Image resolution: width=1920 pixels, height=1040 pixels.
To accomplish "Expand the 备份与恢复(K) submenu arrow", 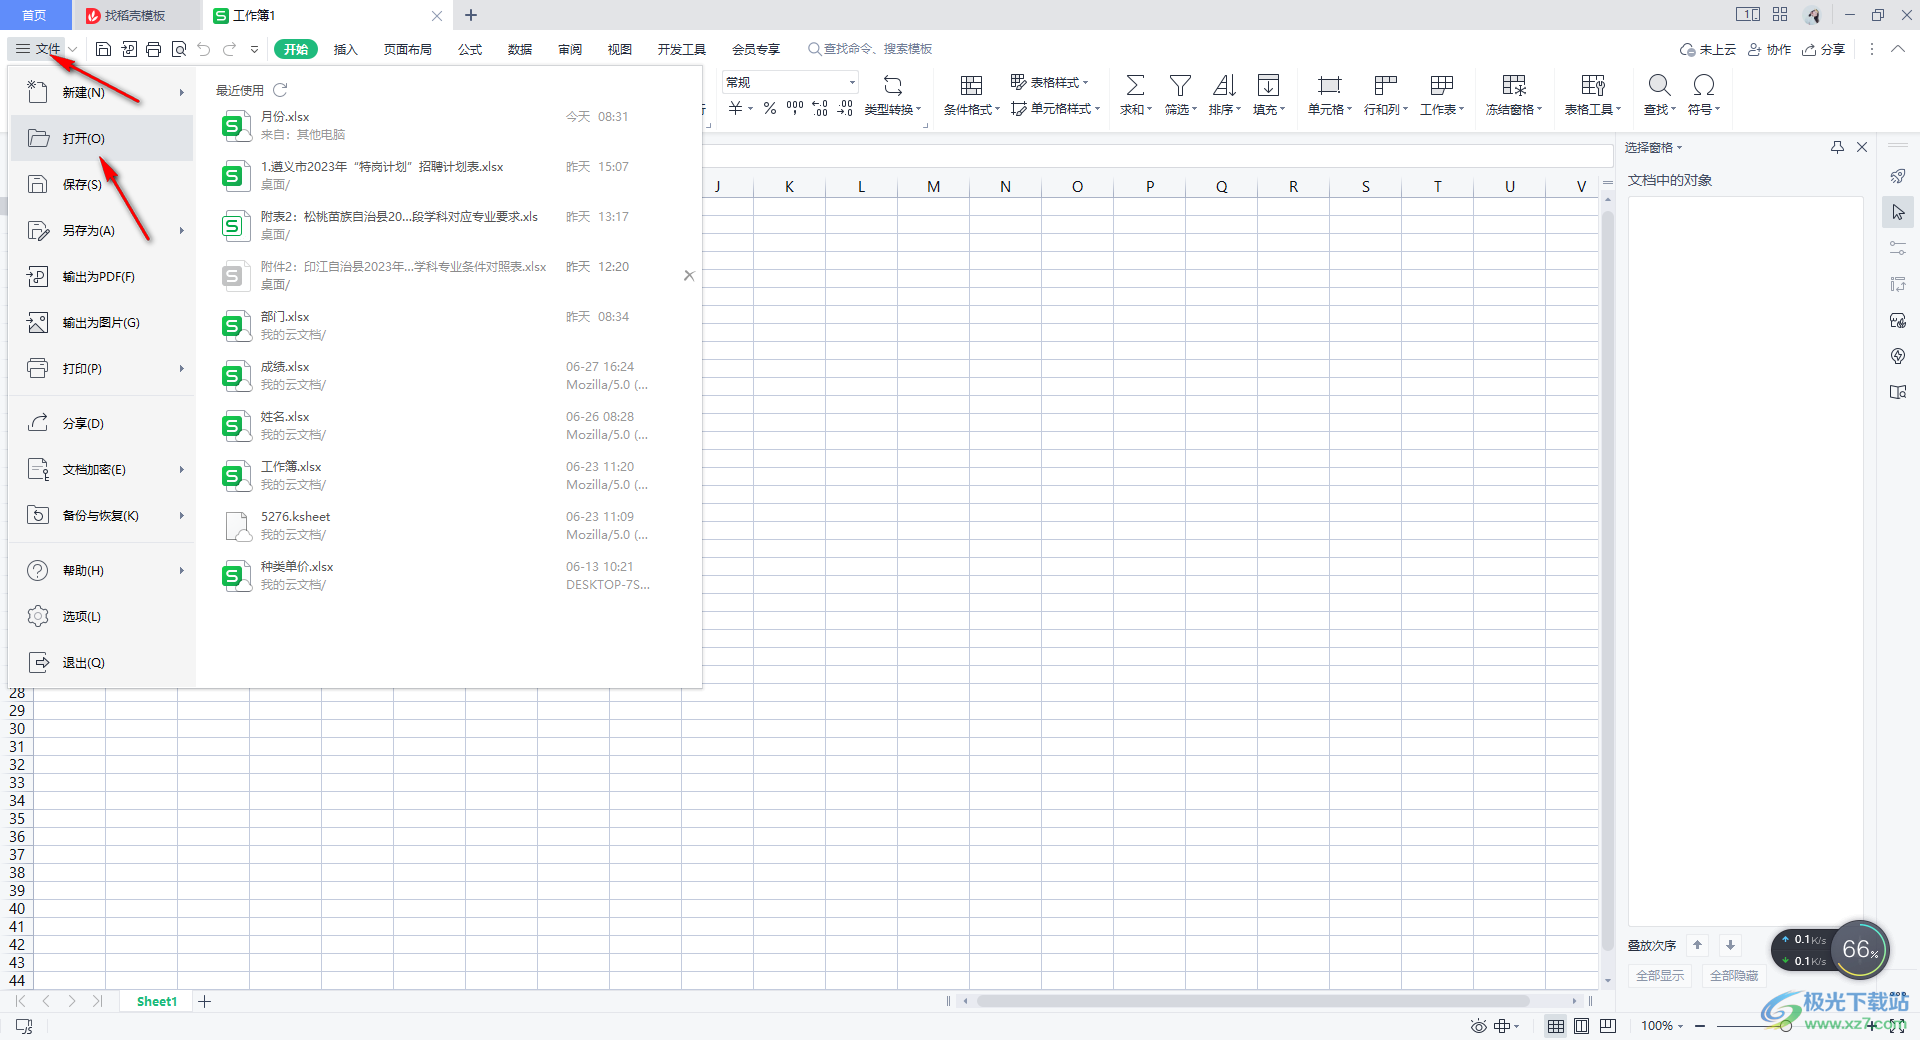I will 181,515.
